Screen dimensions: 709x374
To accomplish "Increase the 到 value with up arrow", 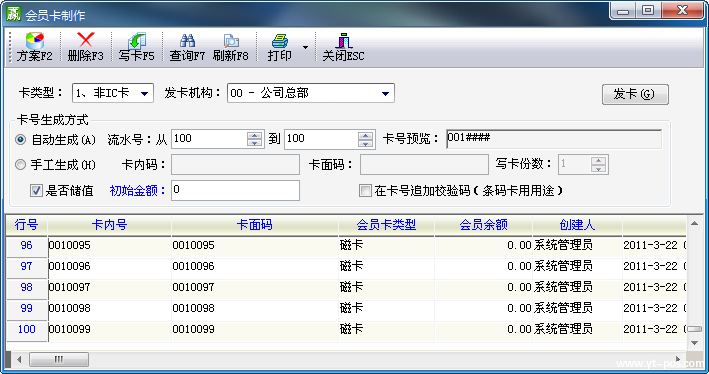I will click(365, 135).
